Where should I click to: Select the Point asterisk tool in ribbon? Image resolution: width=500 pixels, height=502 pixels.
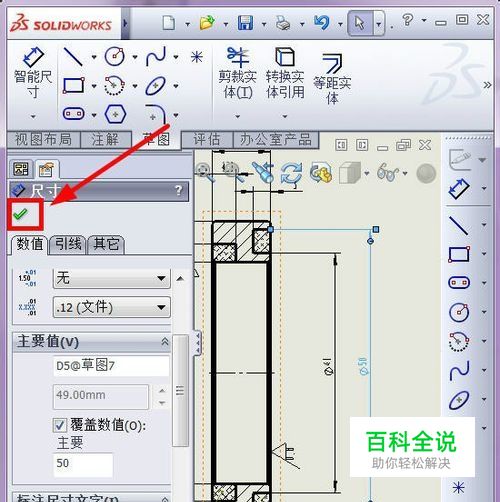(197, 57)
